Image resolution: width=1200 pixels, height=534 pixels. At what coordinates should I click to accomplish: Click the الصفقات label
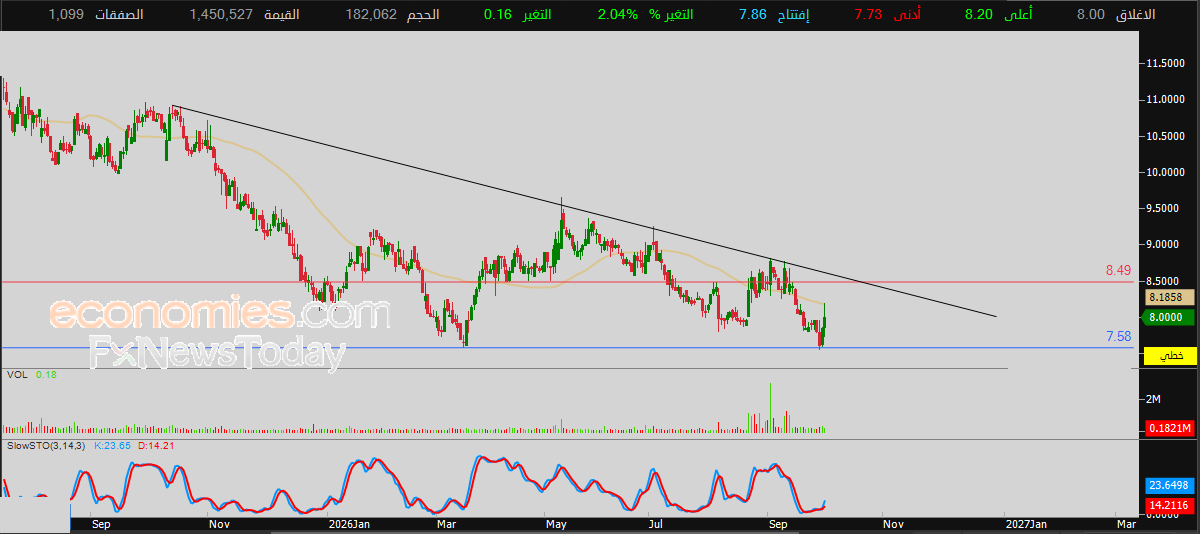click(119, 15)
